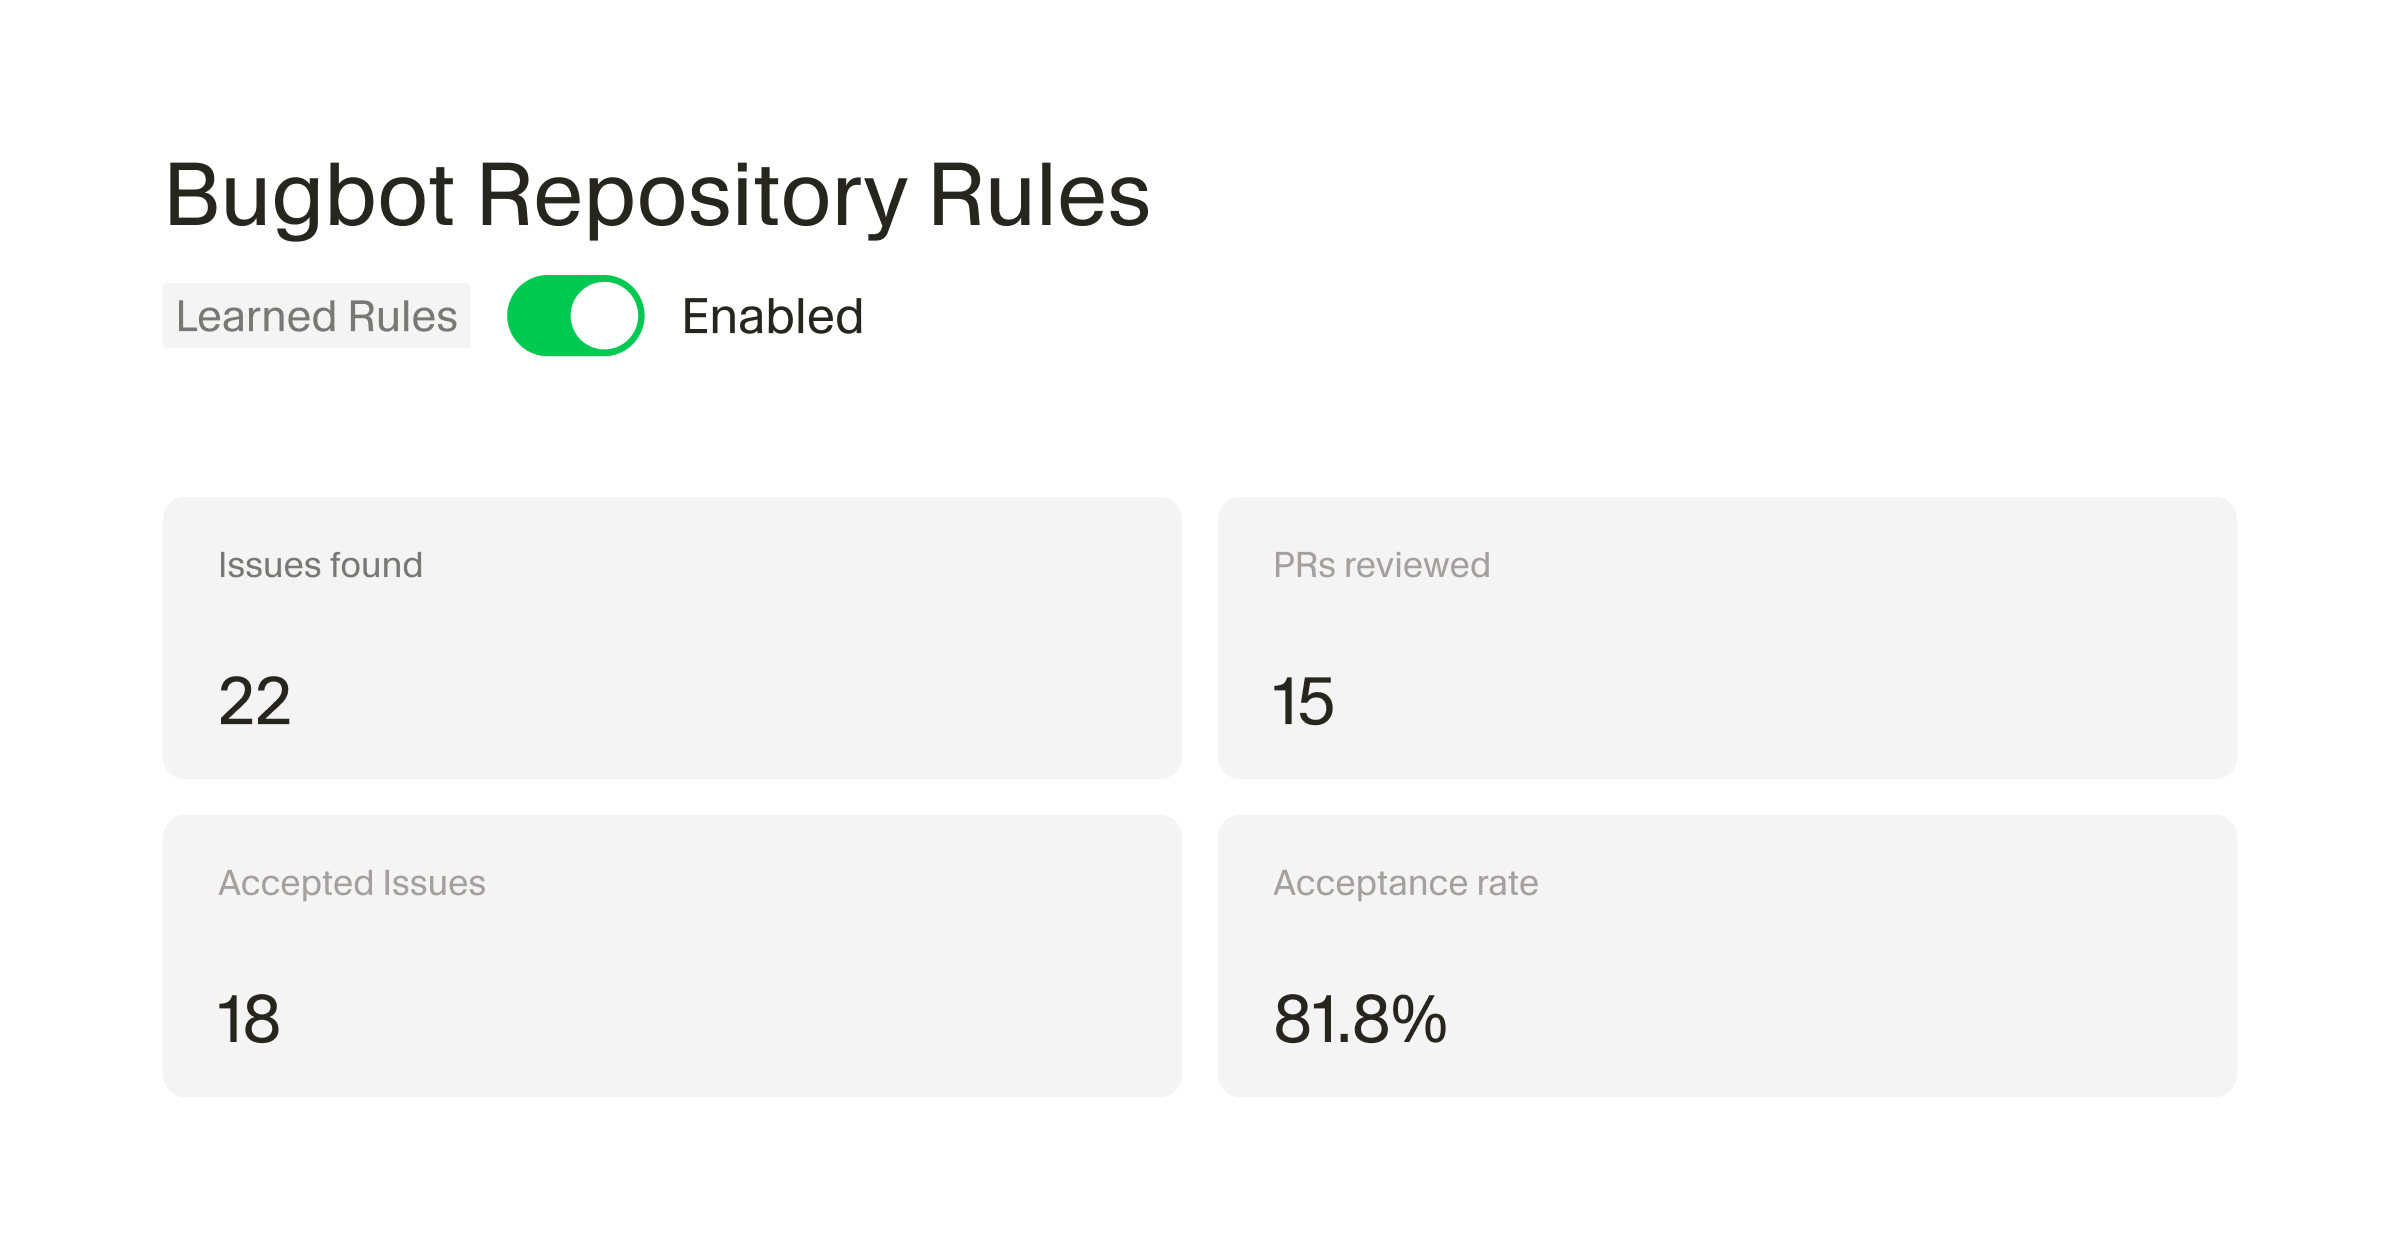Select the issues found value 22
Viewport: 2400px width, 1260px height.
point(254,701)
